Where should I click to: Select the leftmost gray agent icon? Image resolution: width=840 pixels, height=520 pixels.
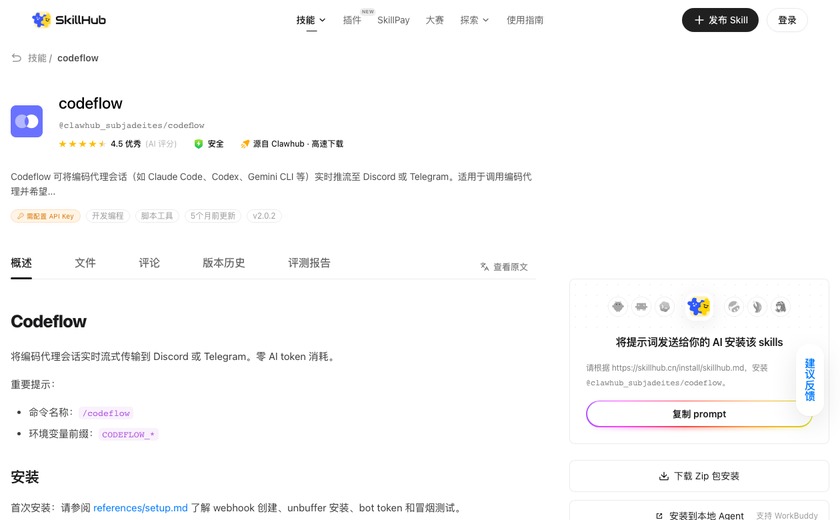click(618, 307)
